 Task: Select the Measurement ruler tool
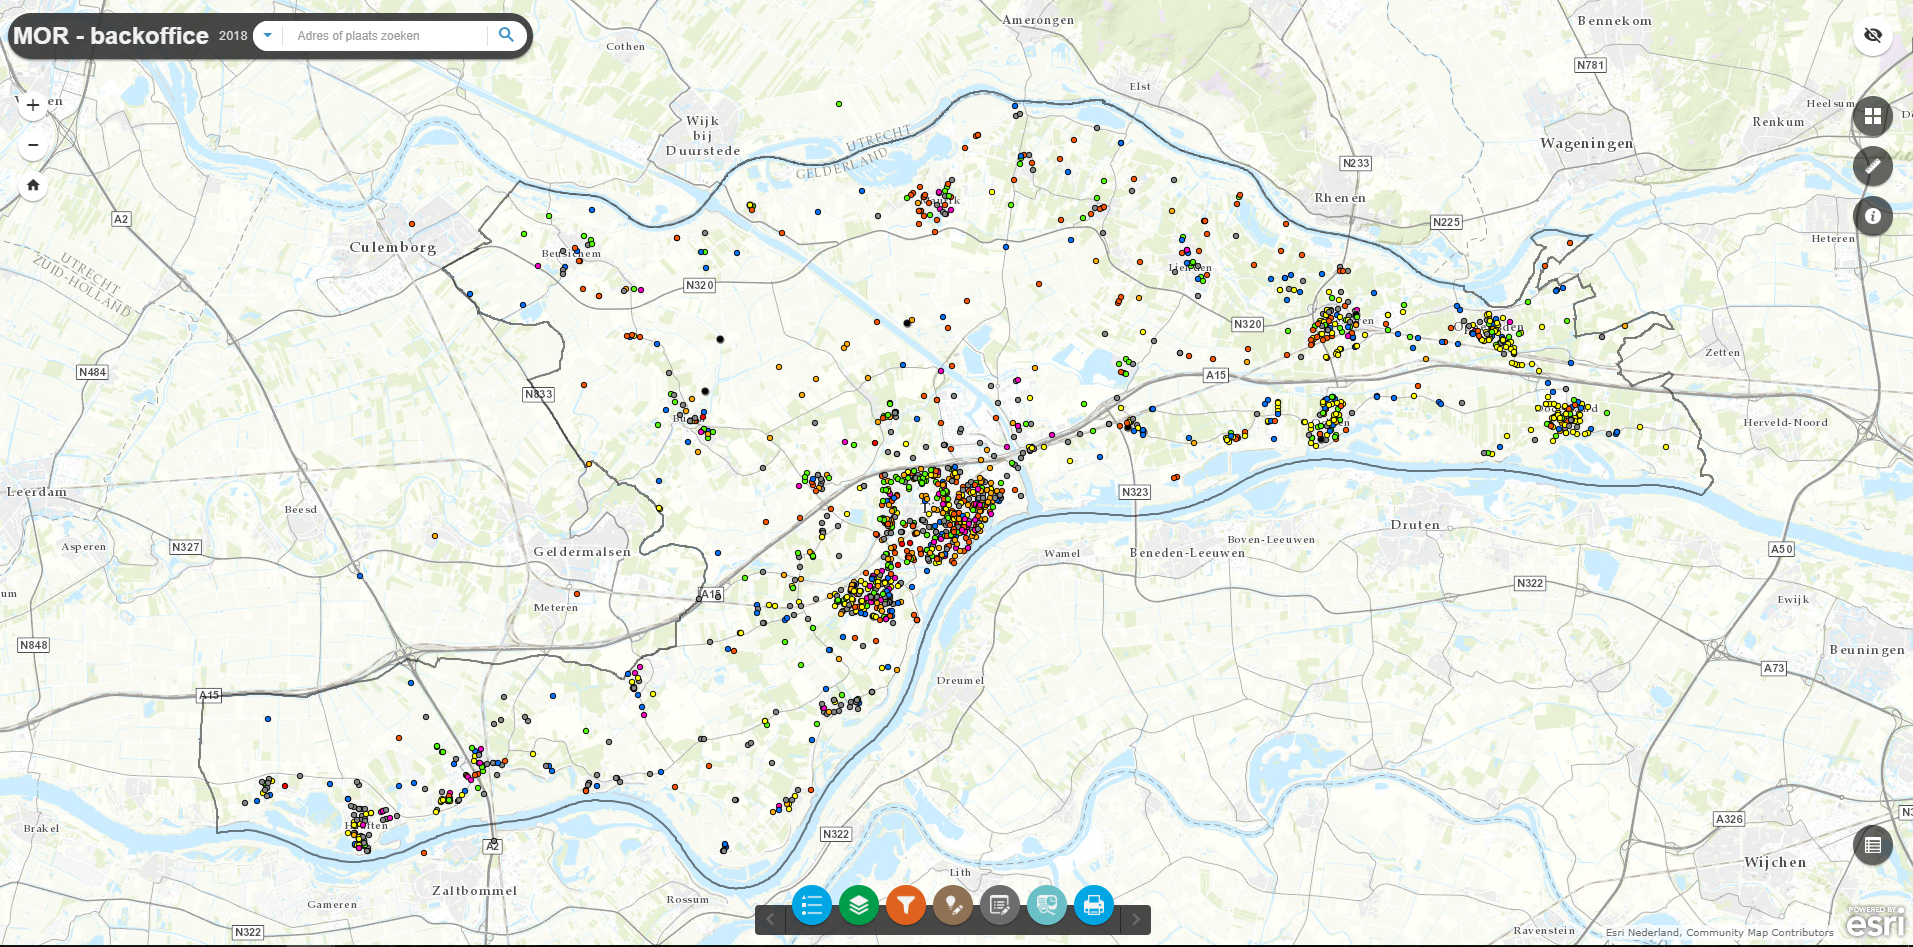1872,166
